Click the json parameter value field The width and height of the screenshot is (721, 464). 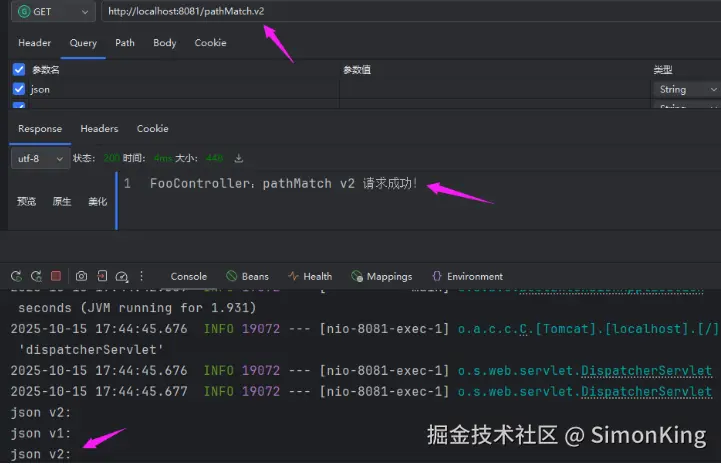494,89
